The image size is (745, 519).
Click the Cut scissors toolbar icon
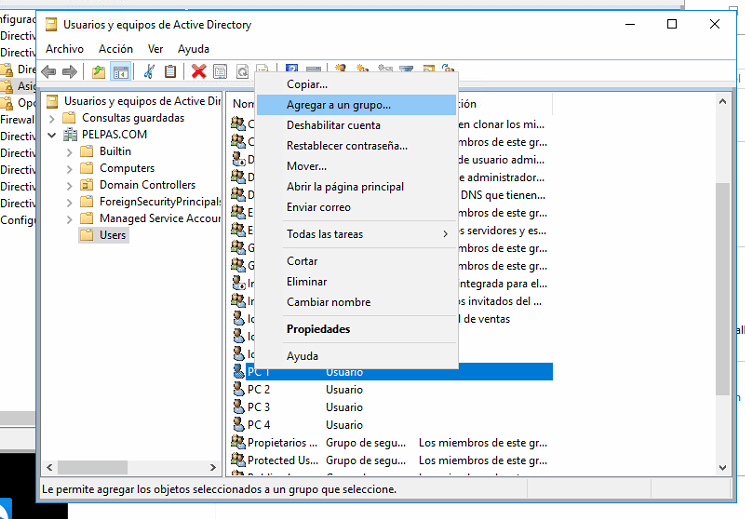pos(149,71)
